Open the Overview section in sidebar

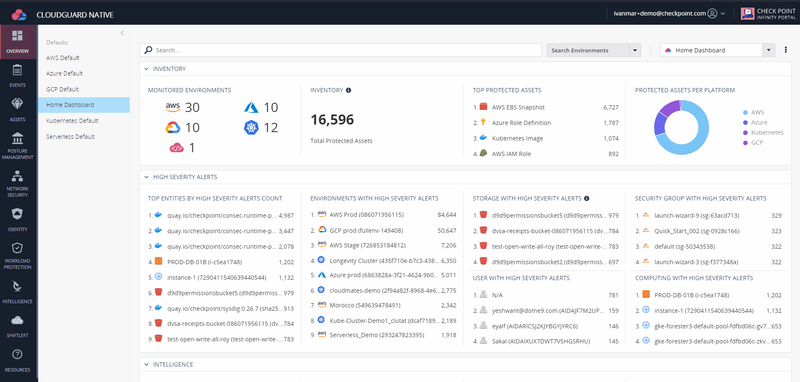18,42
